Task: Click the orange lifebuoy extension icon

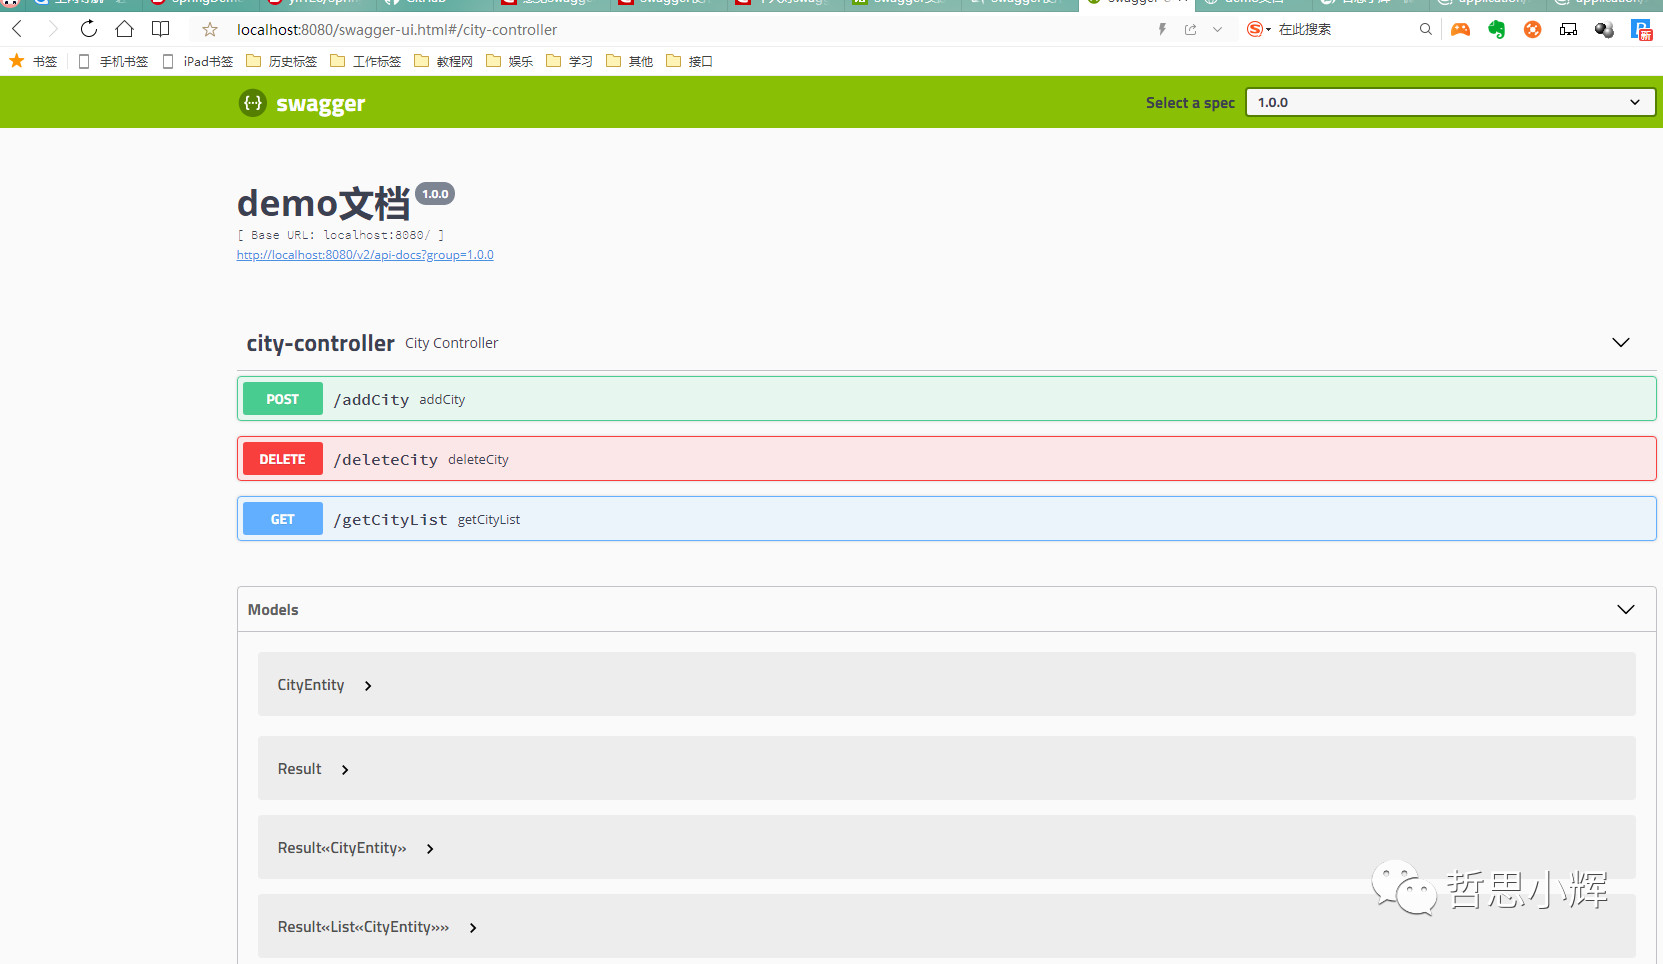Action: click(1532, 30)
